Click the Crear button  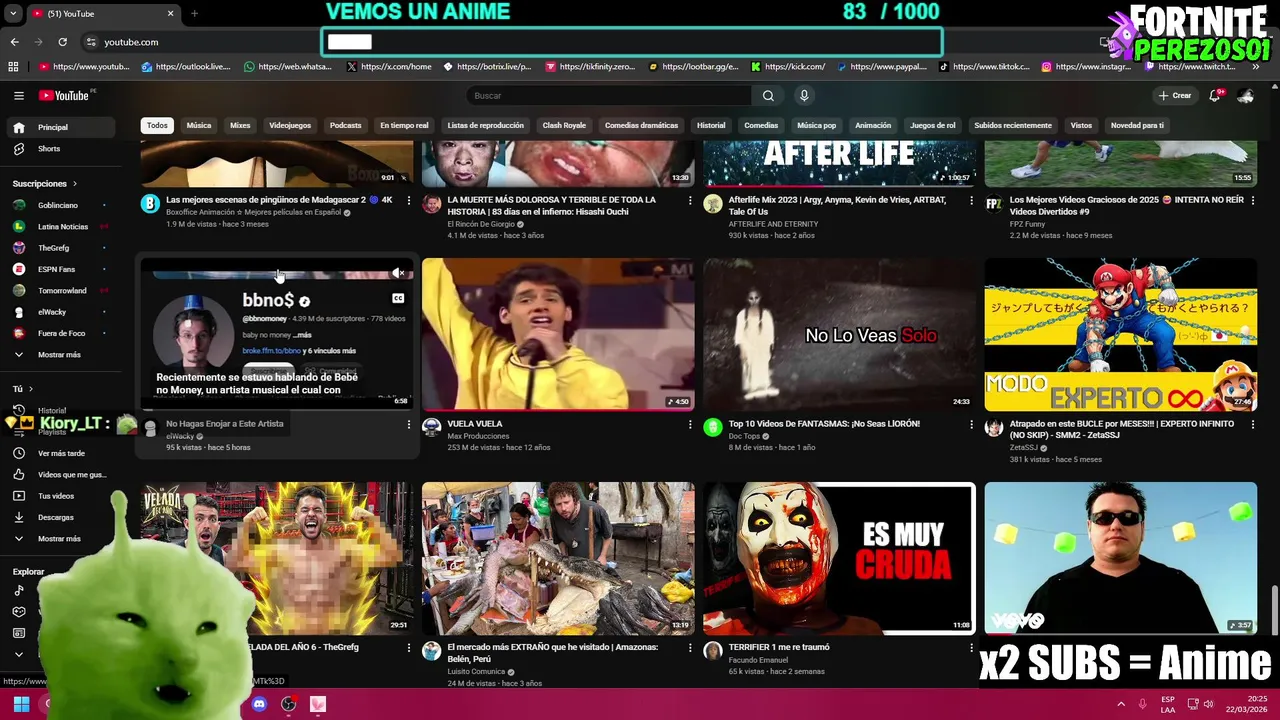tap(1175, 96)
